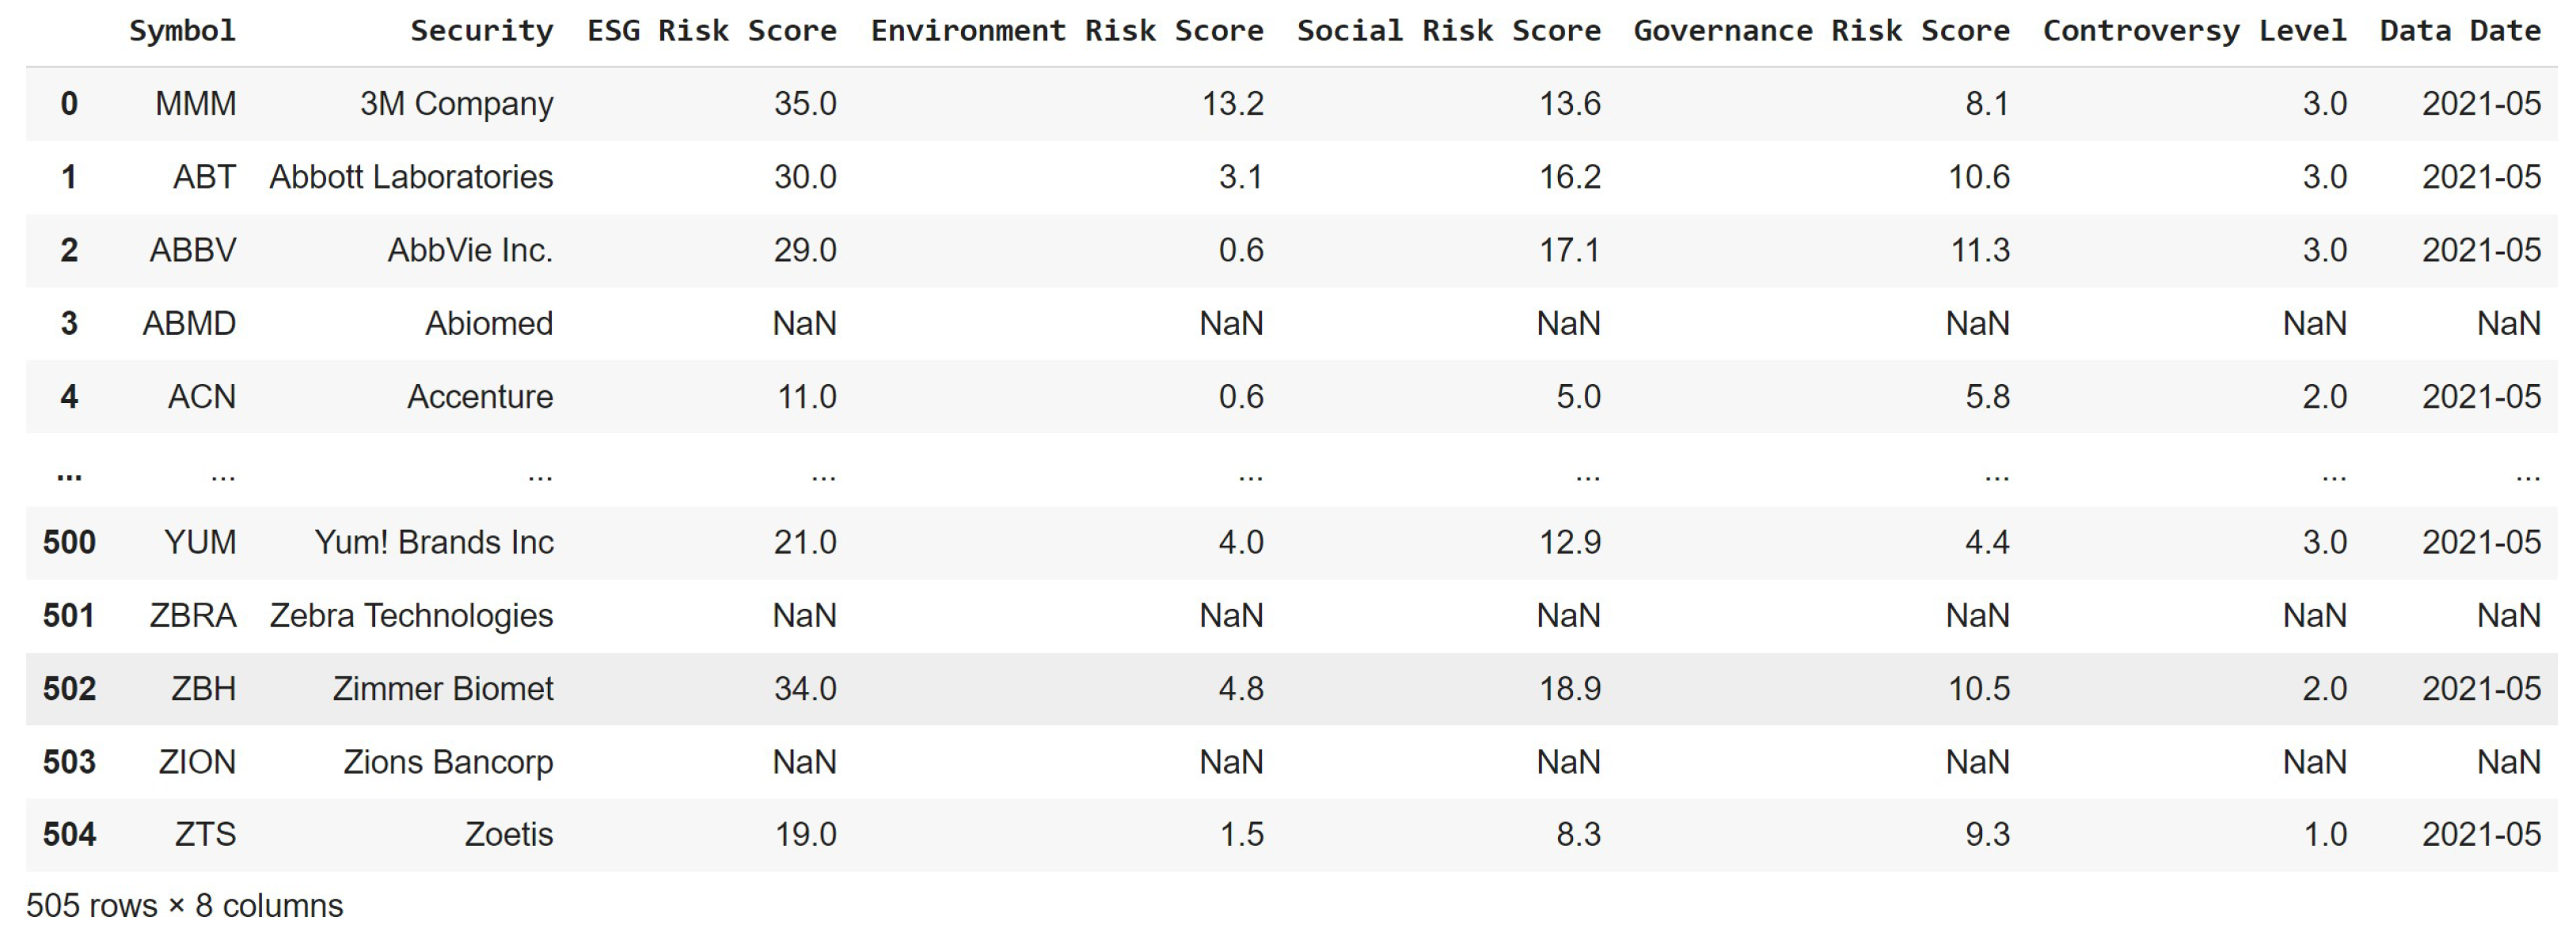Click the Zoetis security cell
This screenshot has height=936, width=2576.
[x=508, y=834]
